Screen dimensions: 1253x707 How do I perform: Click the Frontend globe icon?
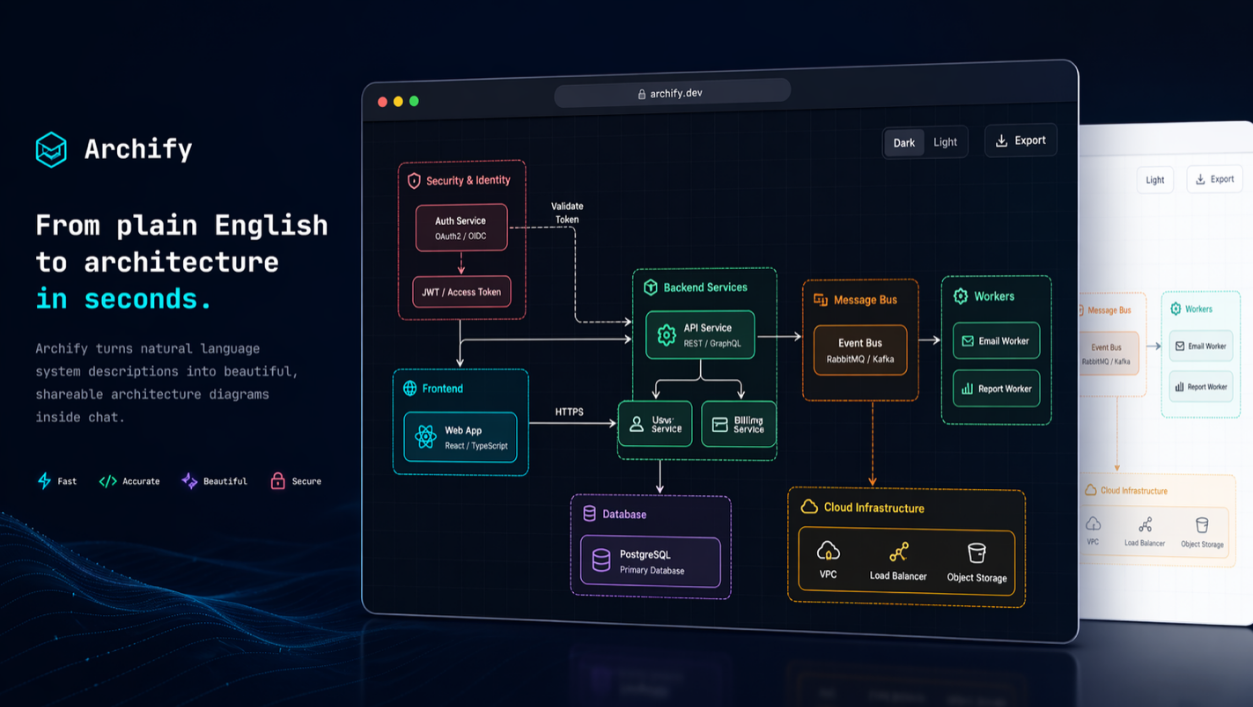click(410, 388)
